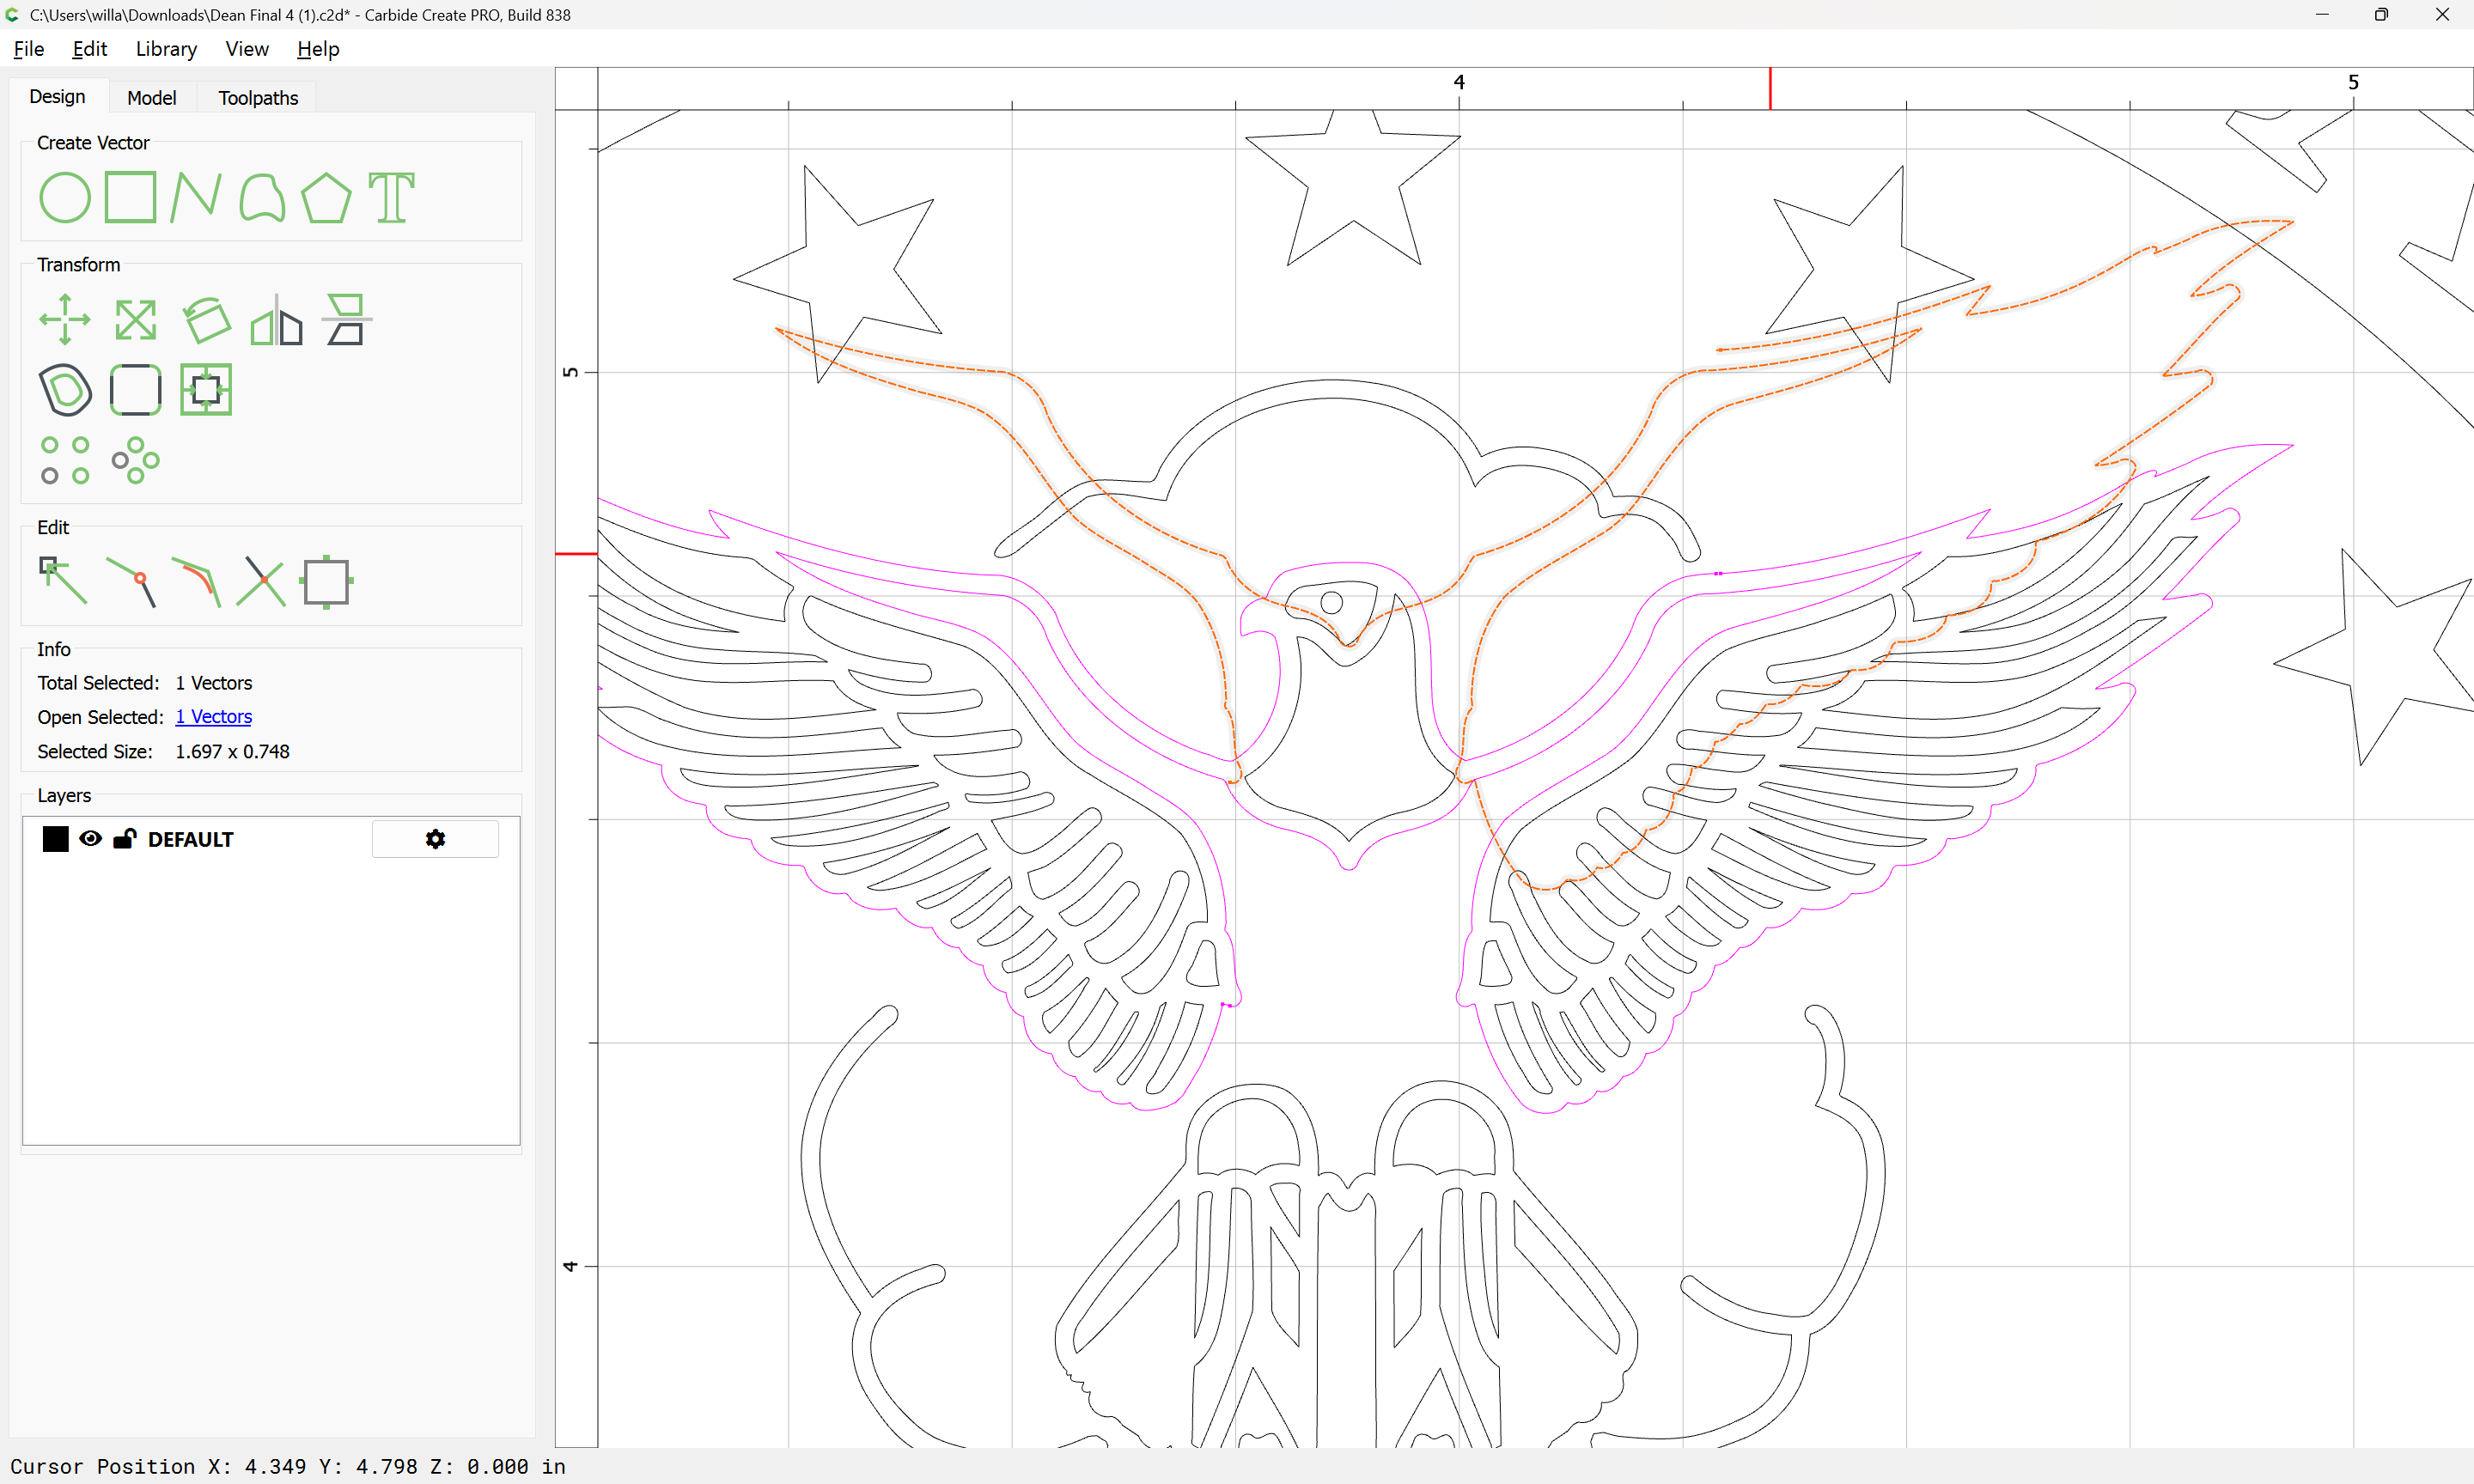Select the Text tool
The height and width of the screenshot is (1484, 2474).
coord(391,197)
